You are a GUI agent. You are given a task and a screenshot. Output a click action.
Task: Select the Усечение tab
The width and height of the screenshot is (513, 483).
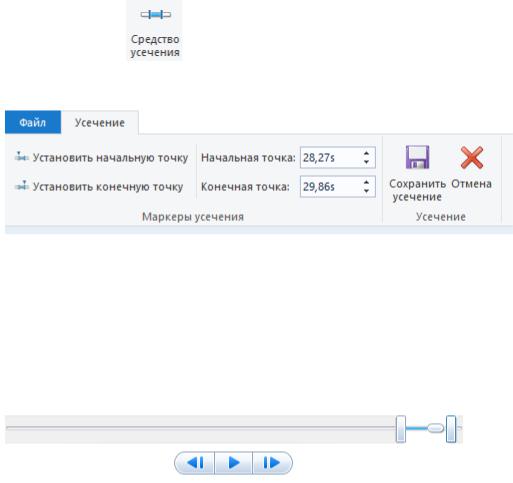coord(100,122)
